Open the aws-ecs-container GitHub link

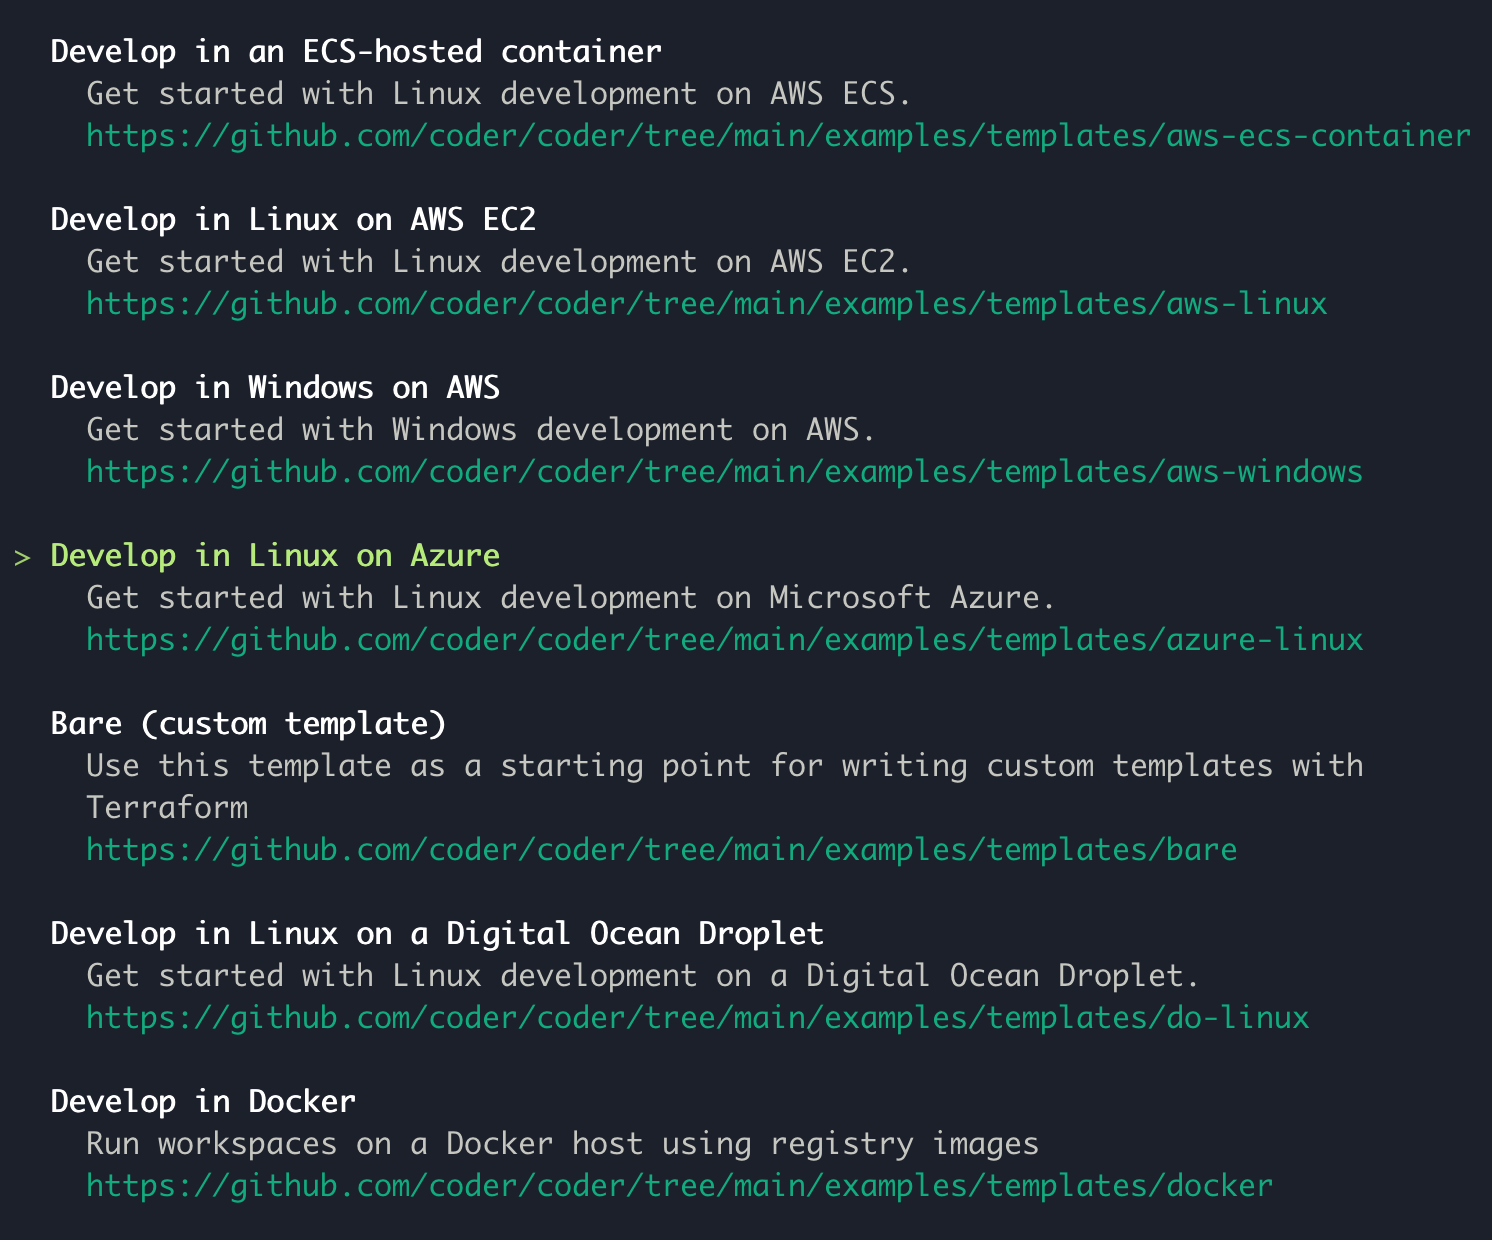(x=778, y=135)
